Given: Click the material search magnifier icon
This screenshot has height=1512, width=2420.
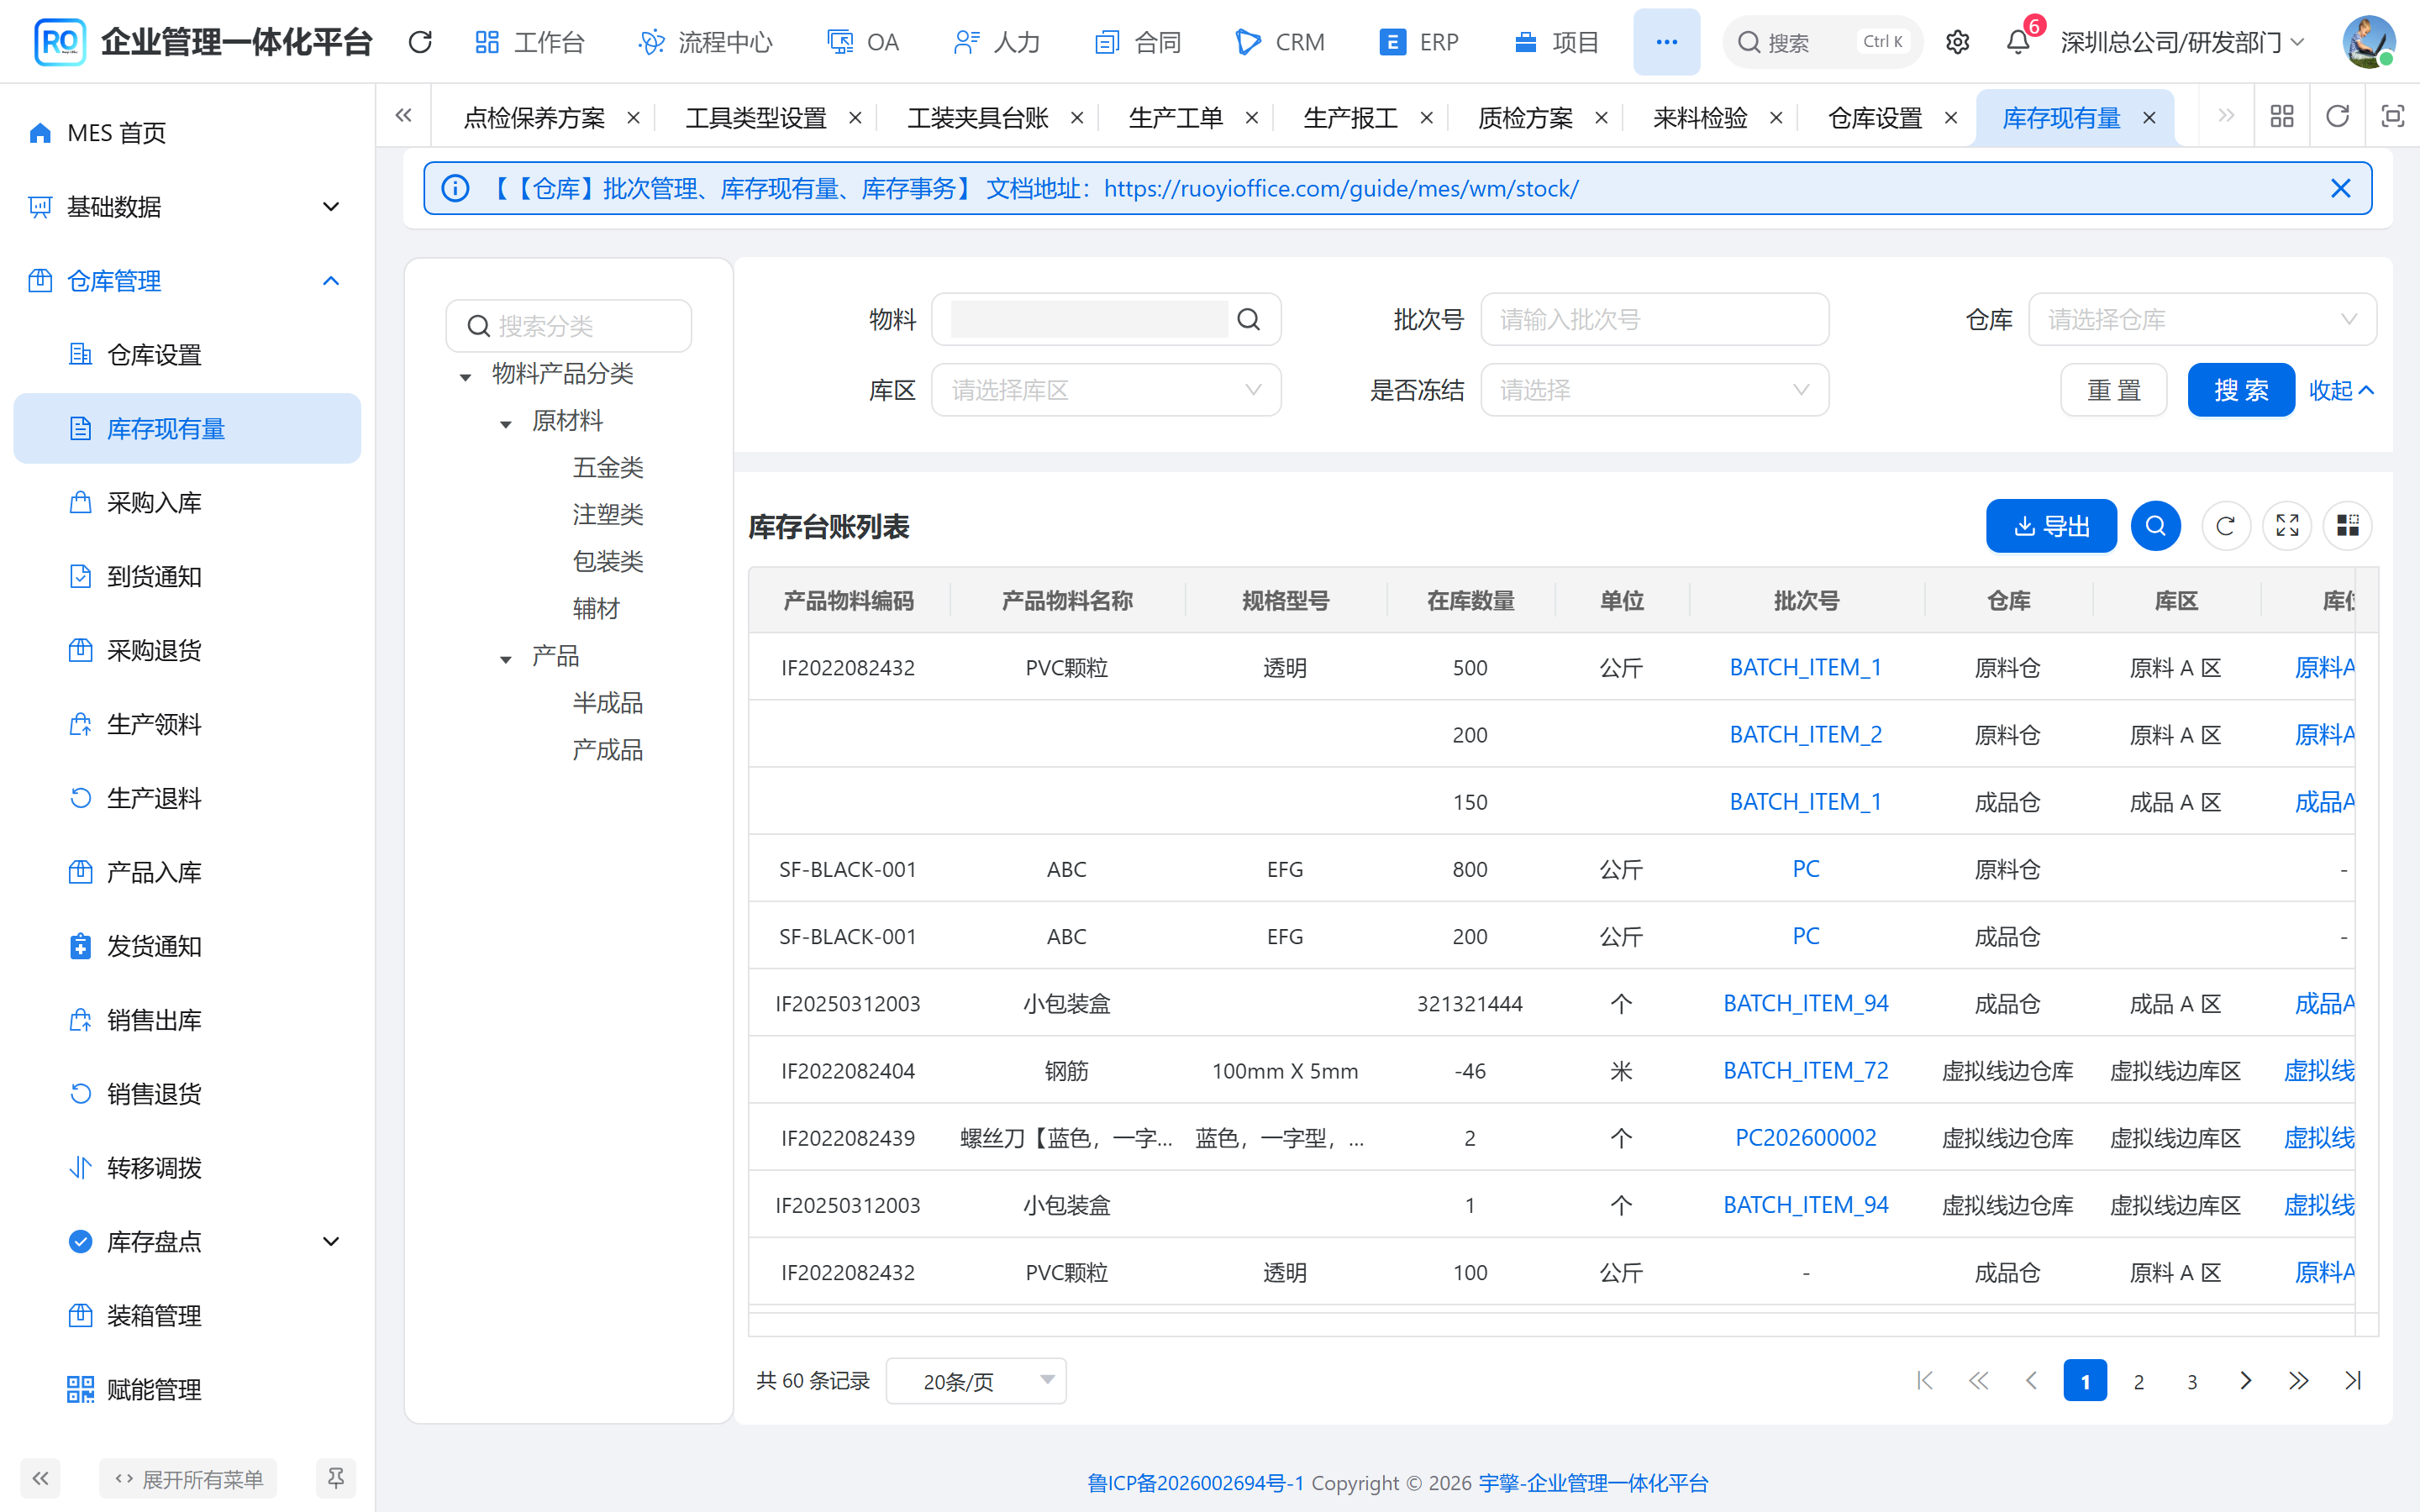Looking at the screenshot, I should pyautogui.click(x=1248, y=319).
